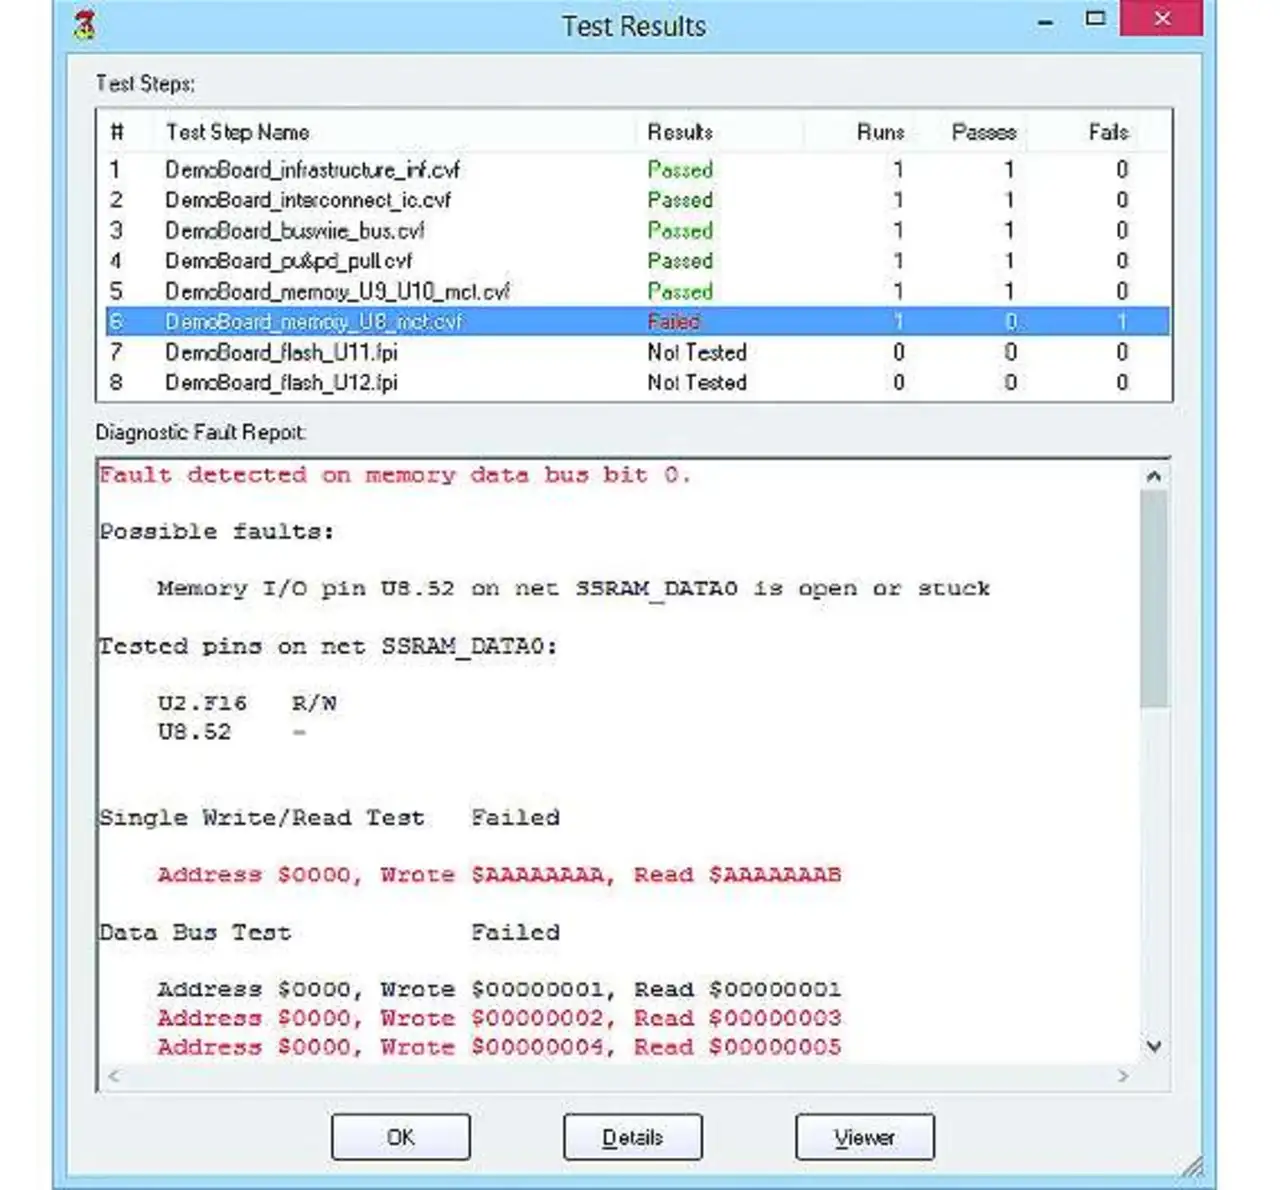Click the Test Step Name column header

coord(238,132)
